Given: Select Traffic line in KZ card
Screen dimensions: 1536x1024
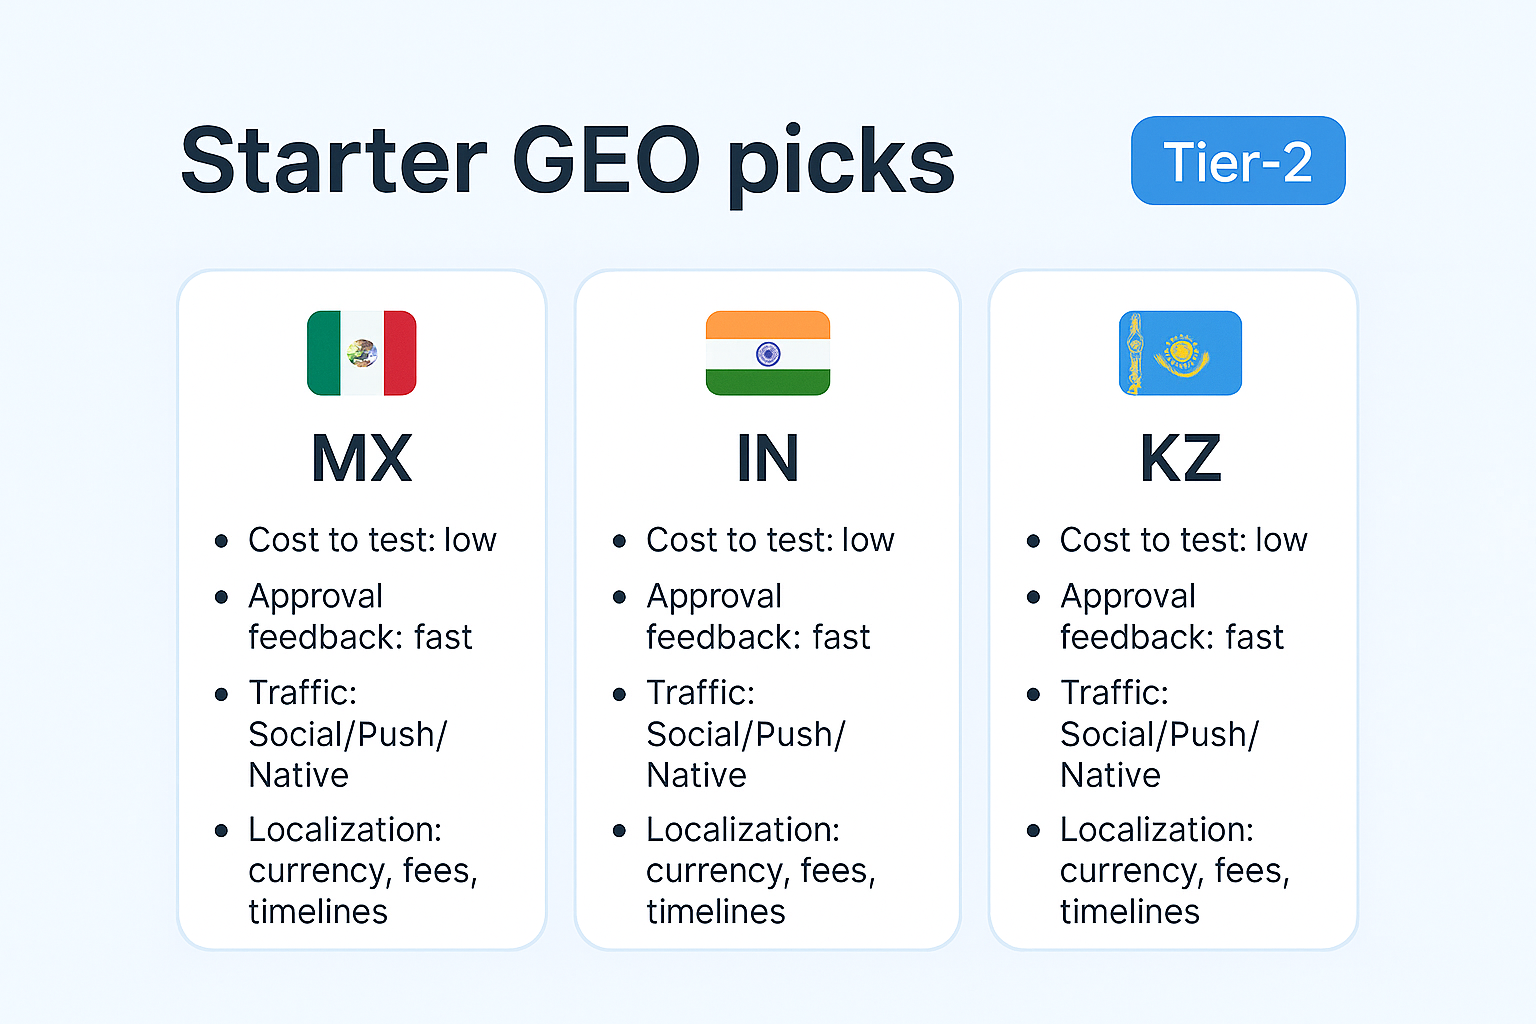Looking at the screenshot, I should 1160,733.
